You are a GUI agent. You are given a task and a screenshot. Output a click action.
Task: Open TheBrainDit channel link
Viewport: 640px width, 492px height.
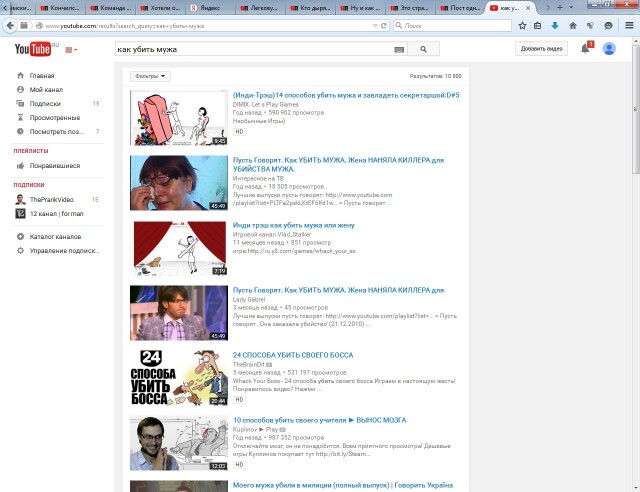coord(249,364)
